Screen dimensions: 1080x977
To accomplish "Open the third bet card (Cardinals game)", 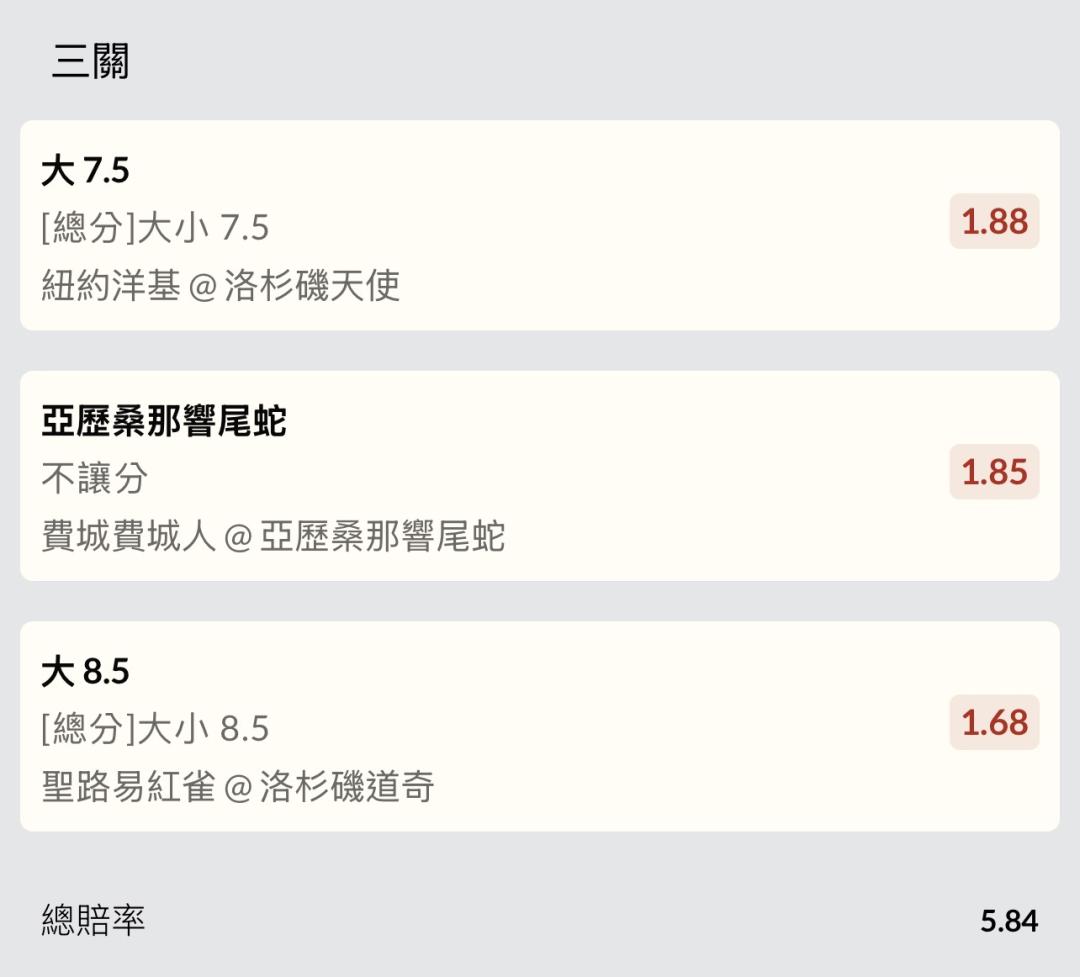I will [540, 726].
